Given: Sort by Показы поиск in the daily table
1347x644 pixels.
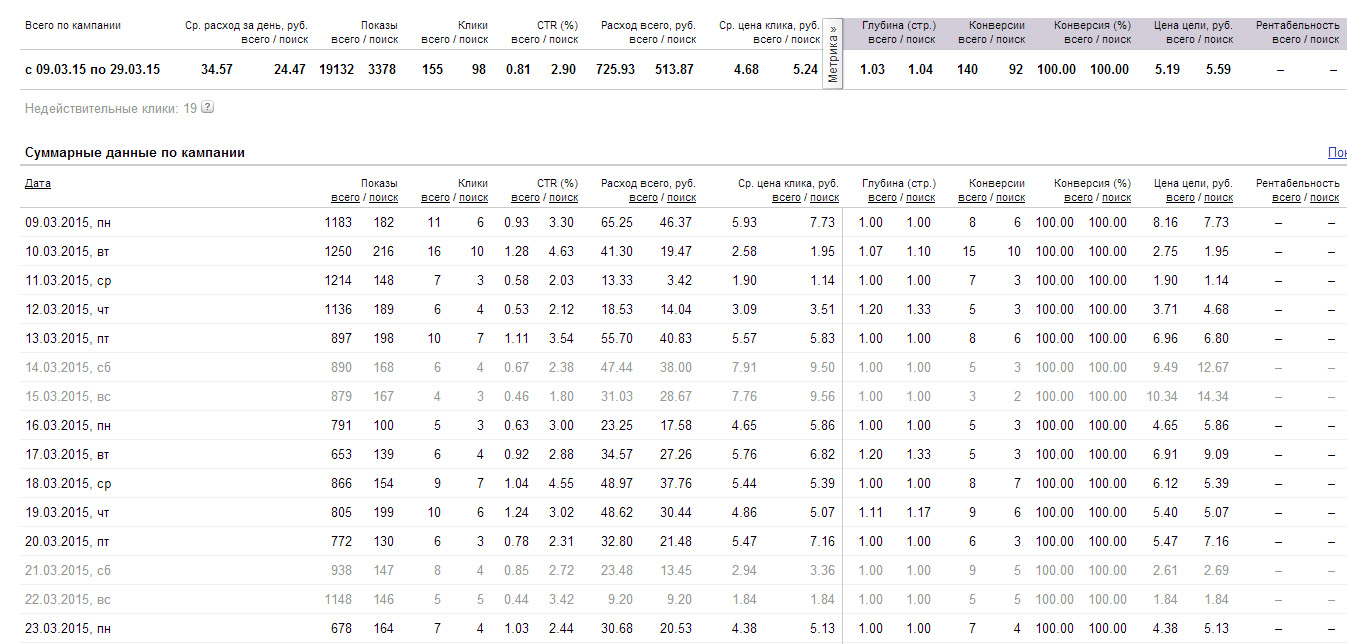Looking at the screenshot, I should [x=383, y=198].
